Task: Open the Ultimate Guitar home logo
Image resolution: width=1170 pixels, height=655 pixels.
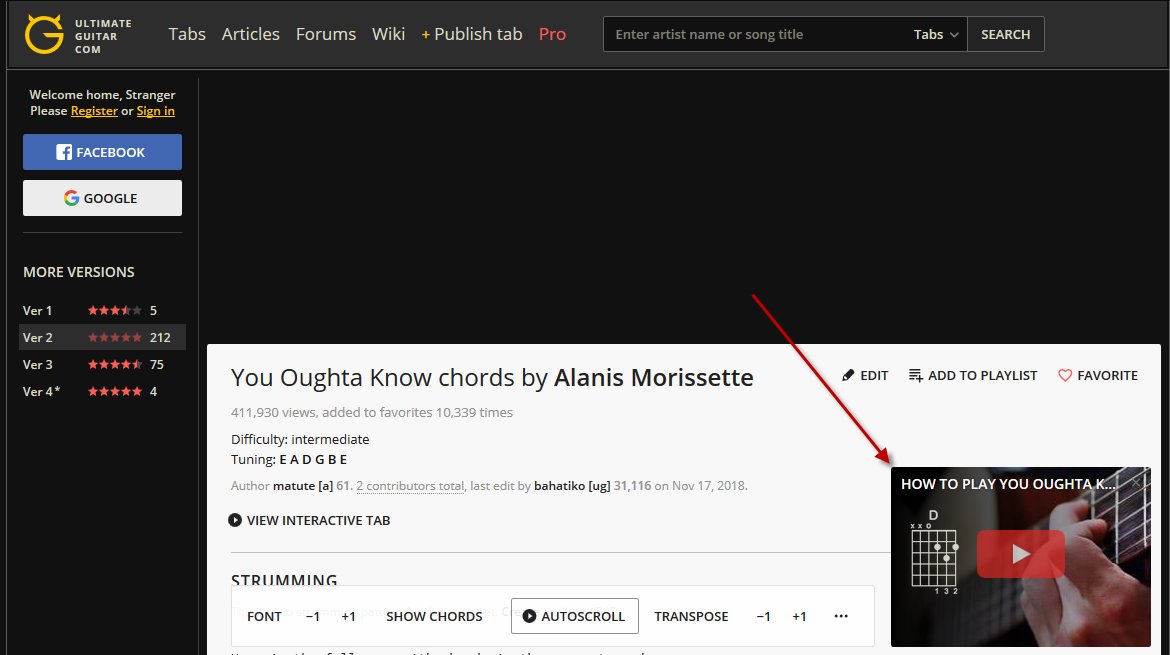Action: pyautogui.click(x=40, y=33)
